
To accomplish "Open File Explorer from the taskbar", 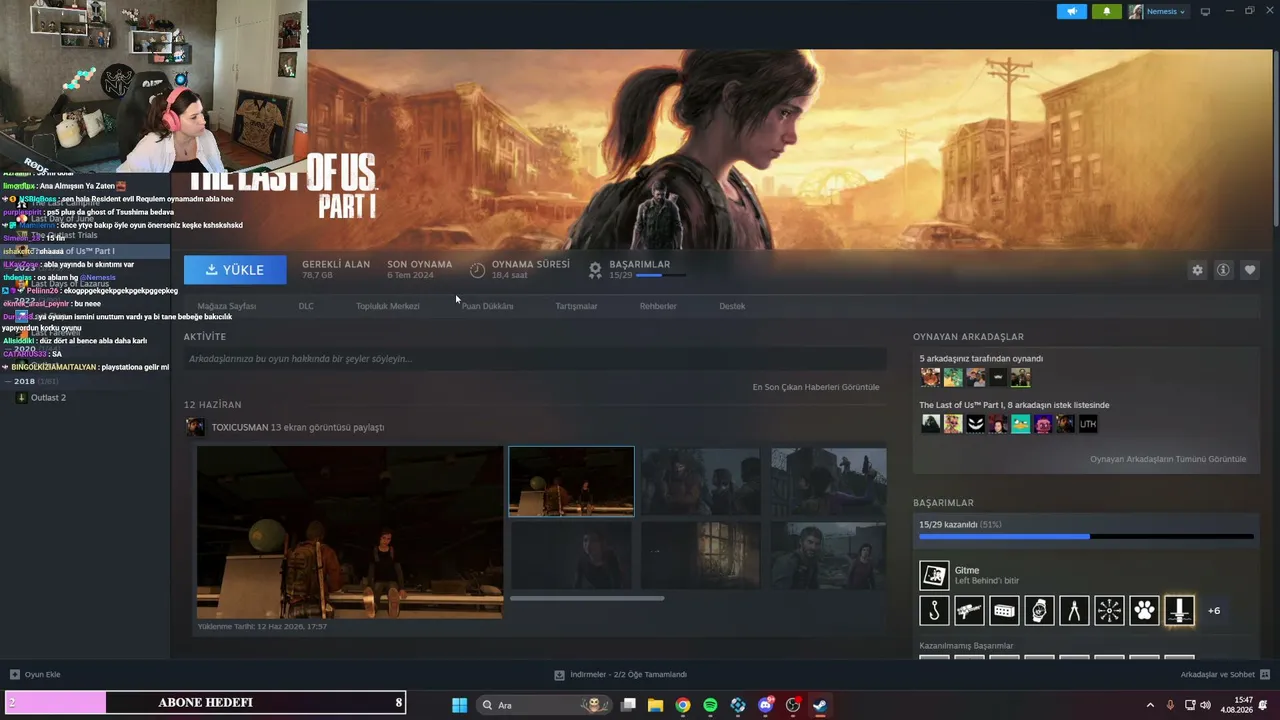I will (655, 705).
